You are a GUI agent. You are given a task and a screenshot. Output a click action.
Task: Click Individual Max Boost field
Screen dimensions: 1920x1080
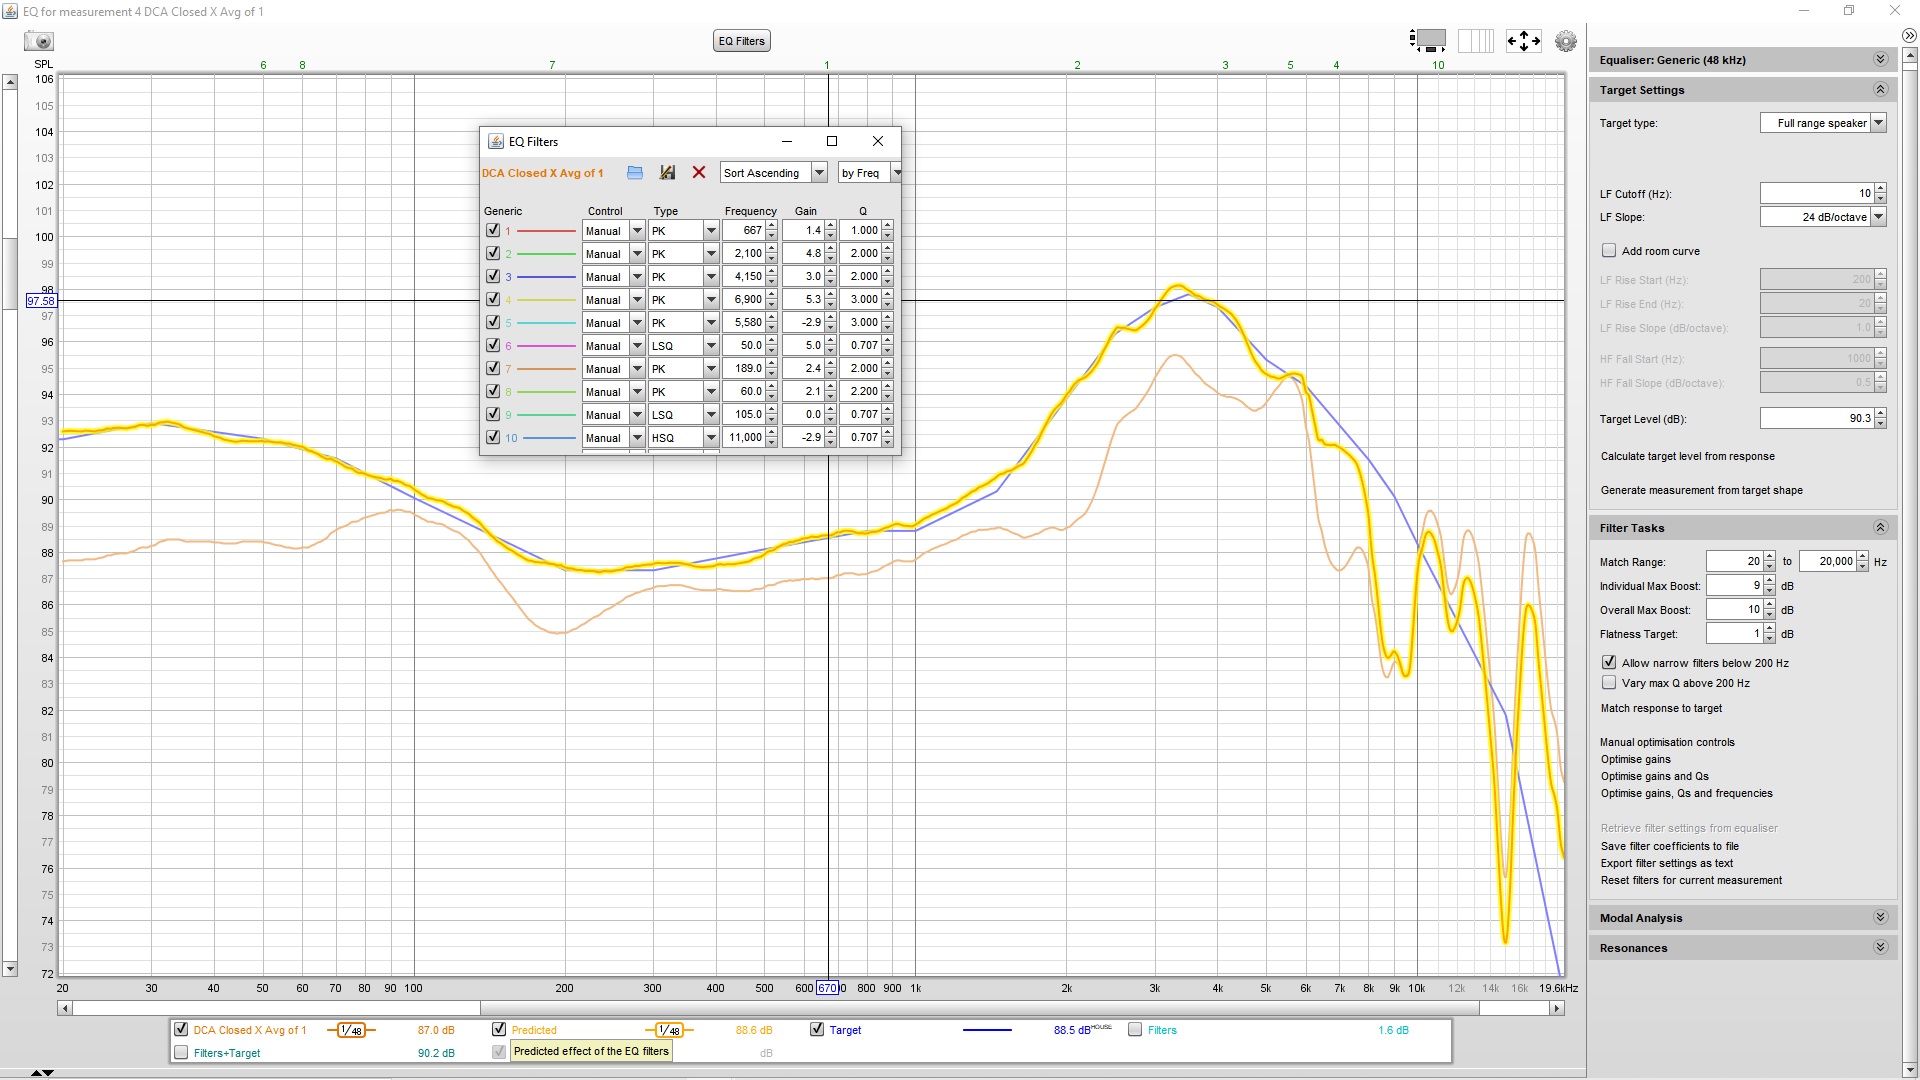(x=1735, y=585)
